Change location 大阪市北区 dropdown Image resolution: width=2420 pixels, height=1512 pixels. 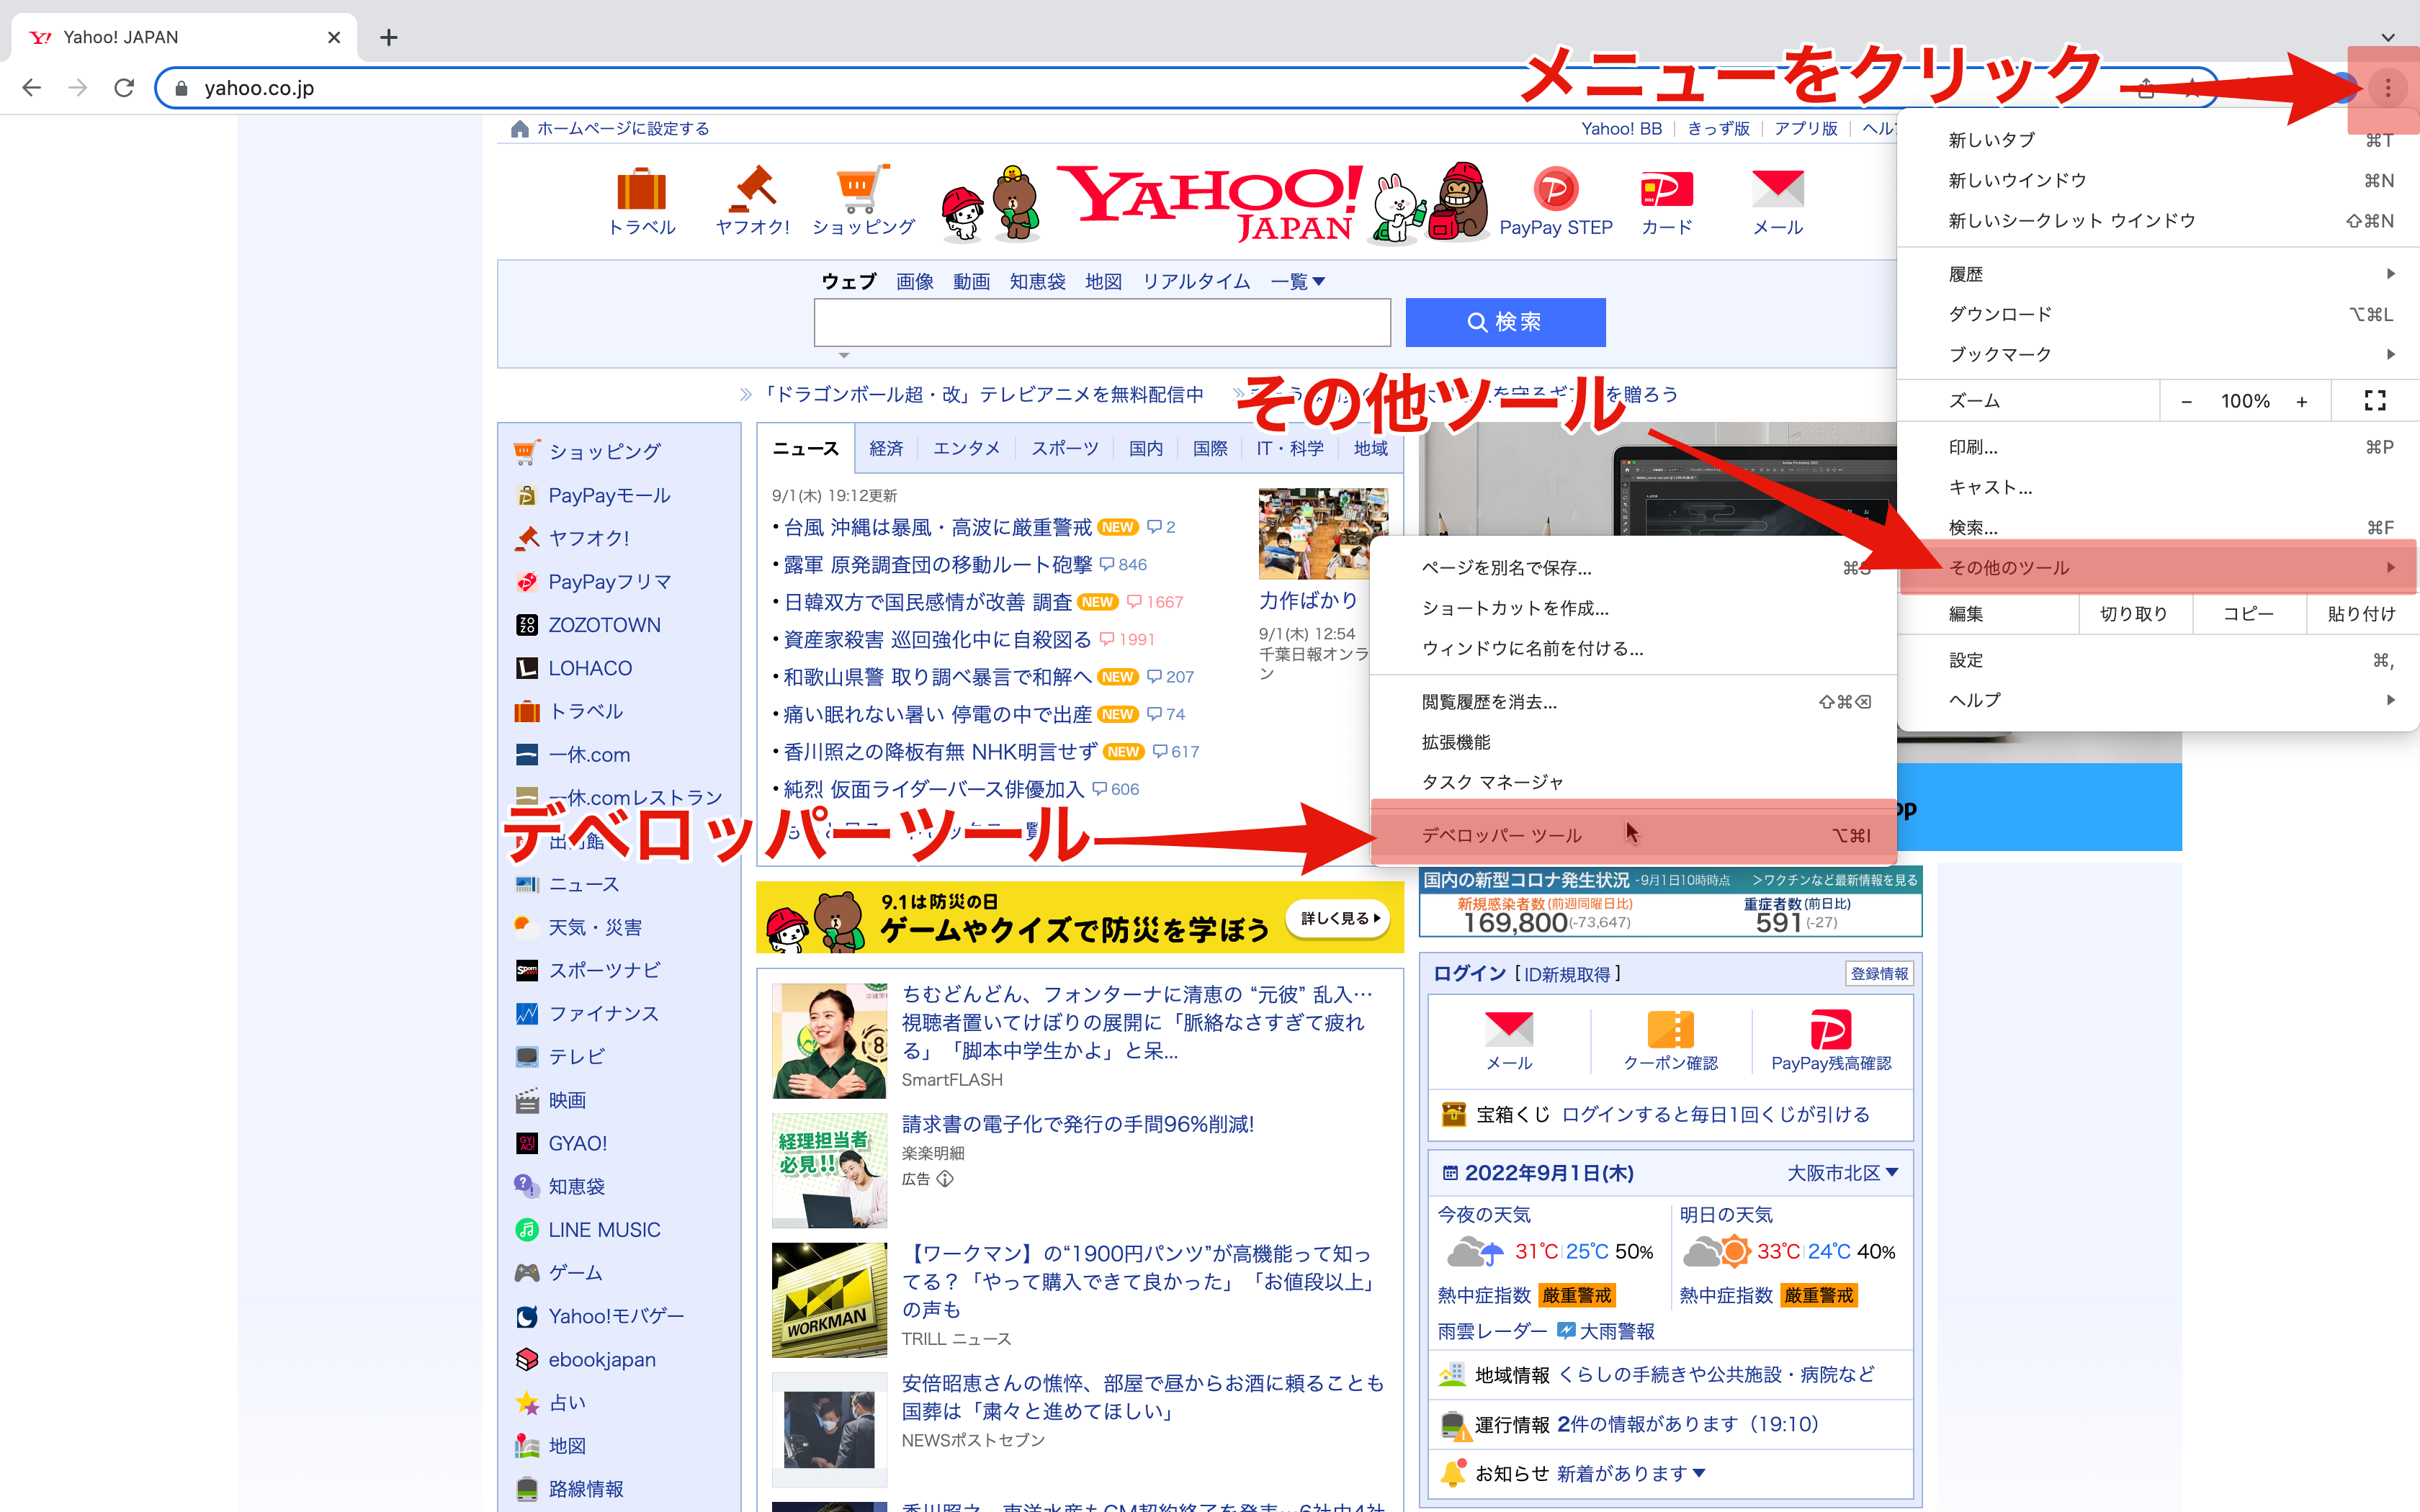click(1842, 1173)
